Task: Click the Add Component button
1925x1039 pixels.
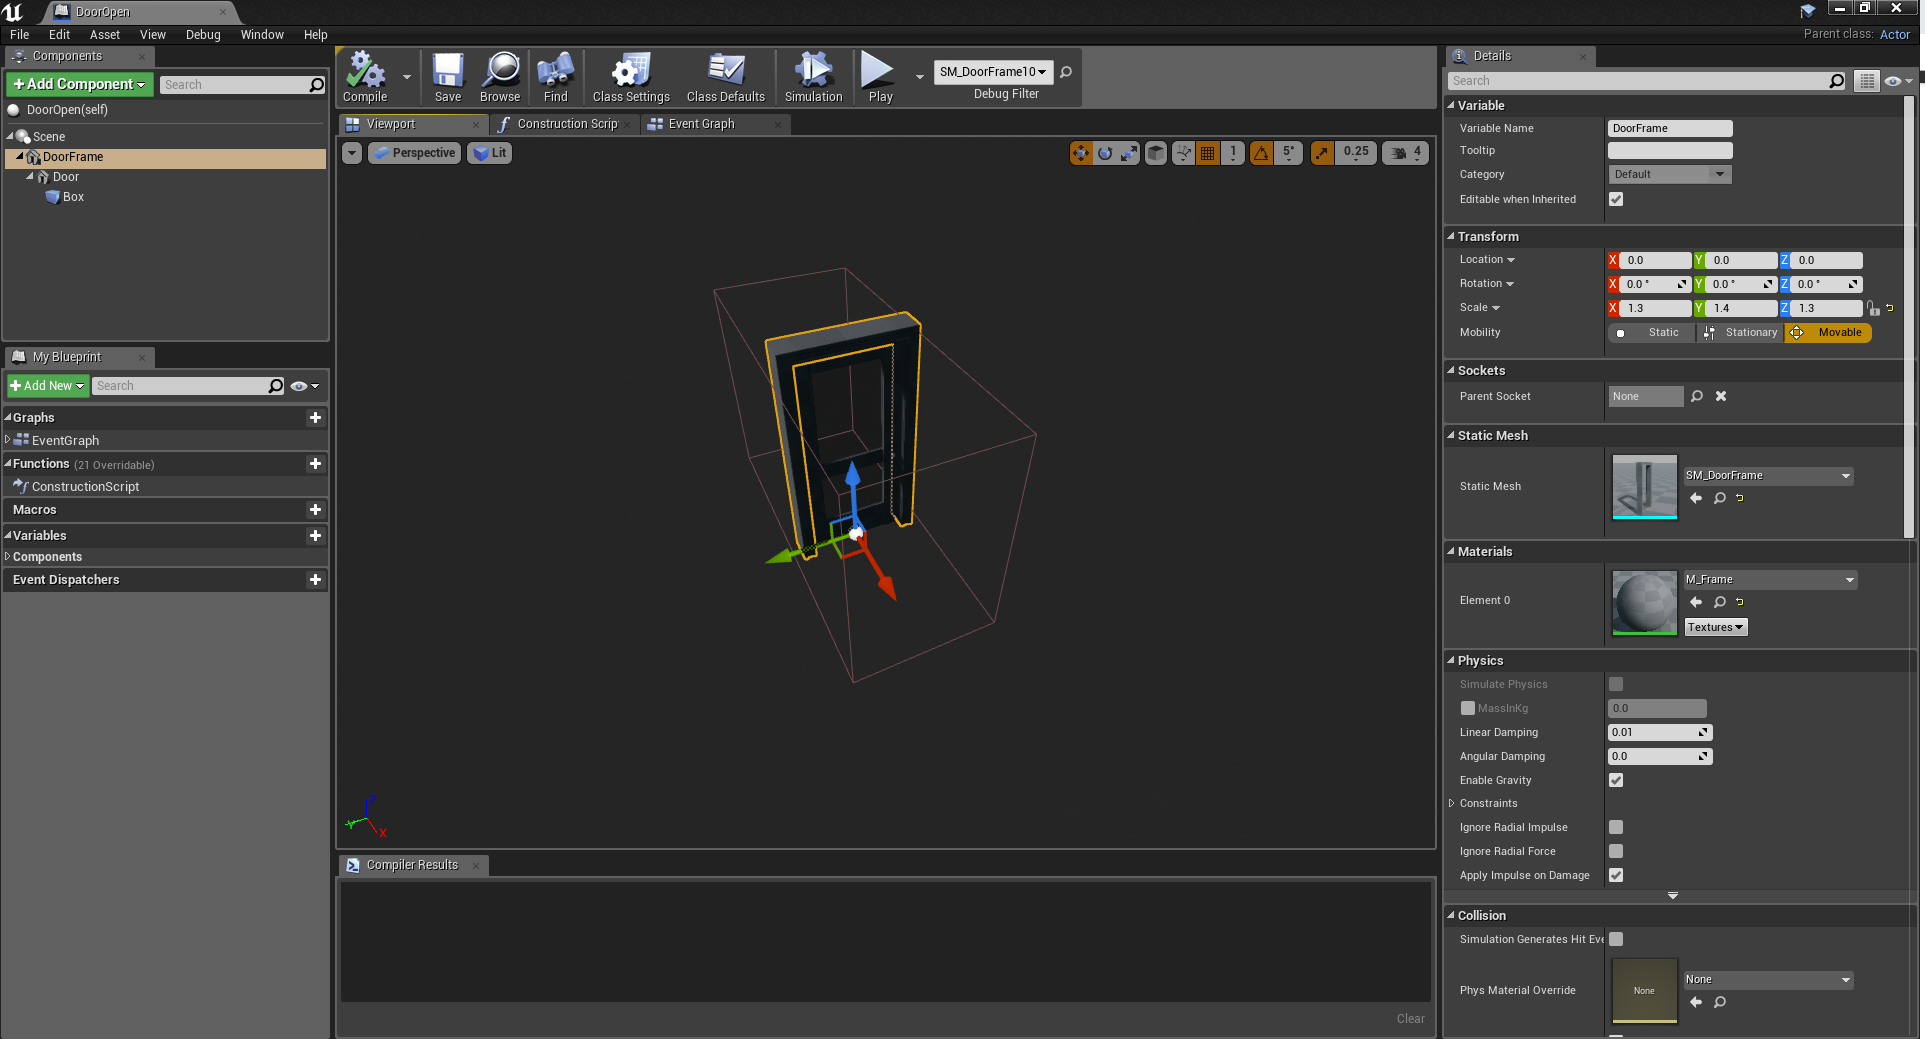Action: (80, 84)
